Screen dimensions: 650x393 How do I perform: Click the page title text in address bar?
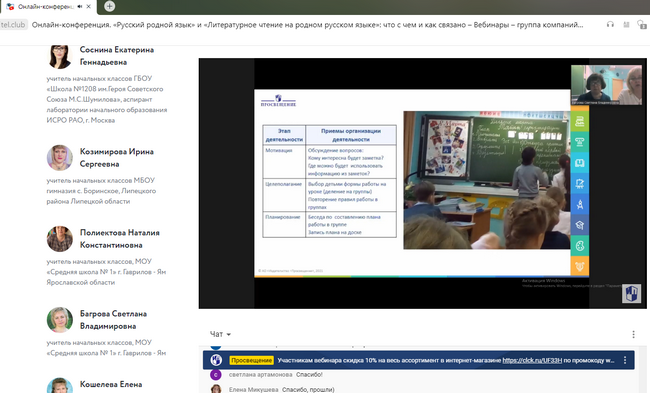click(307, 25)
